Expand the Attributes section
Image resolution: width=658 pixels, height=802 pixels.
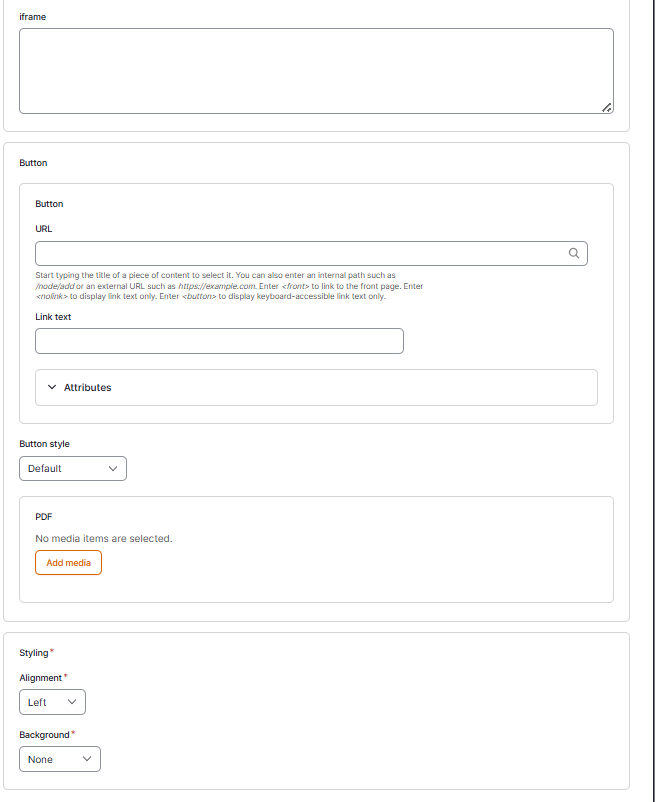316,388
